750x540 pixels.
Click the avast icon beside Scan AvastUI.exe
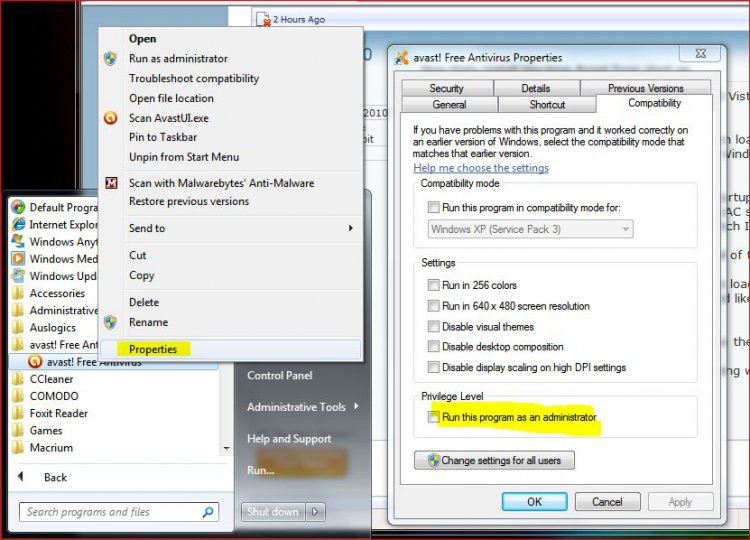[x=110, y=118]
